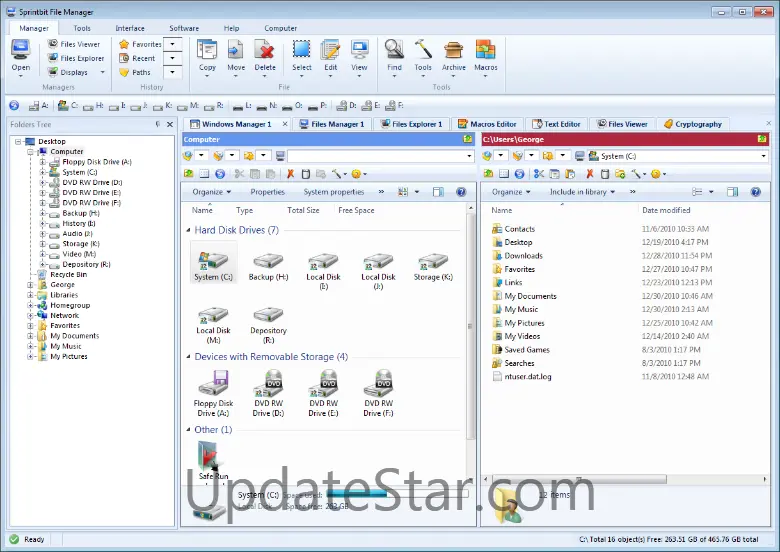This screenshot has height=552, width=780.
Task: Select ntuser.dat.log file
Action: click(528, 376)
